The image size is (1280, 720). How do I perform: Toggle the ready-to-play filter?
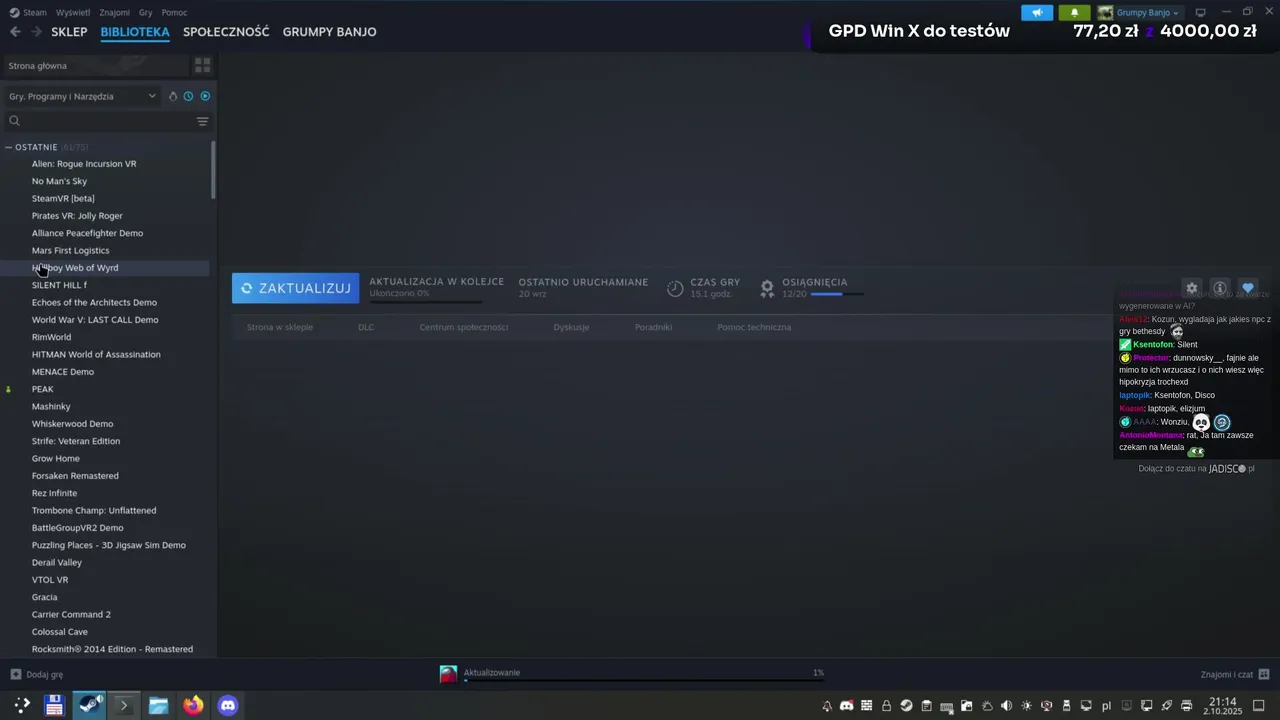click(205, 96)
